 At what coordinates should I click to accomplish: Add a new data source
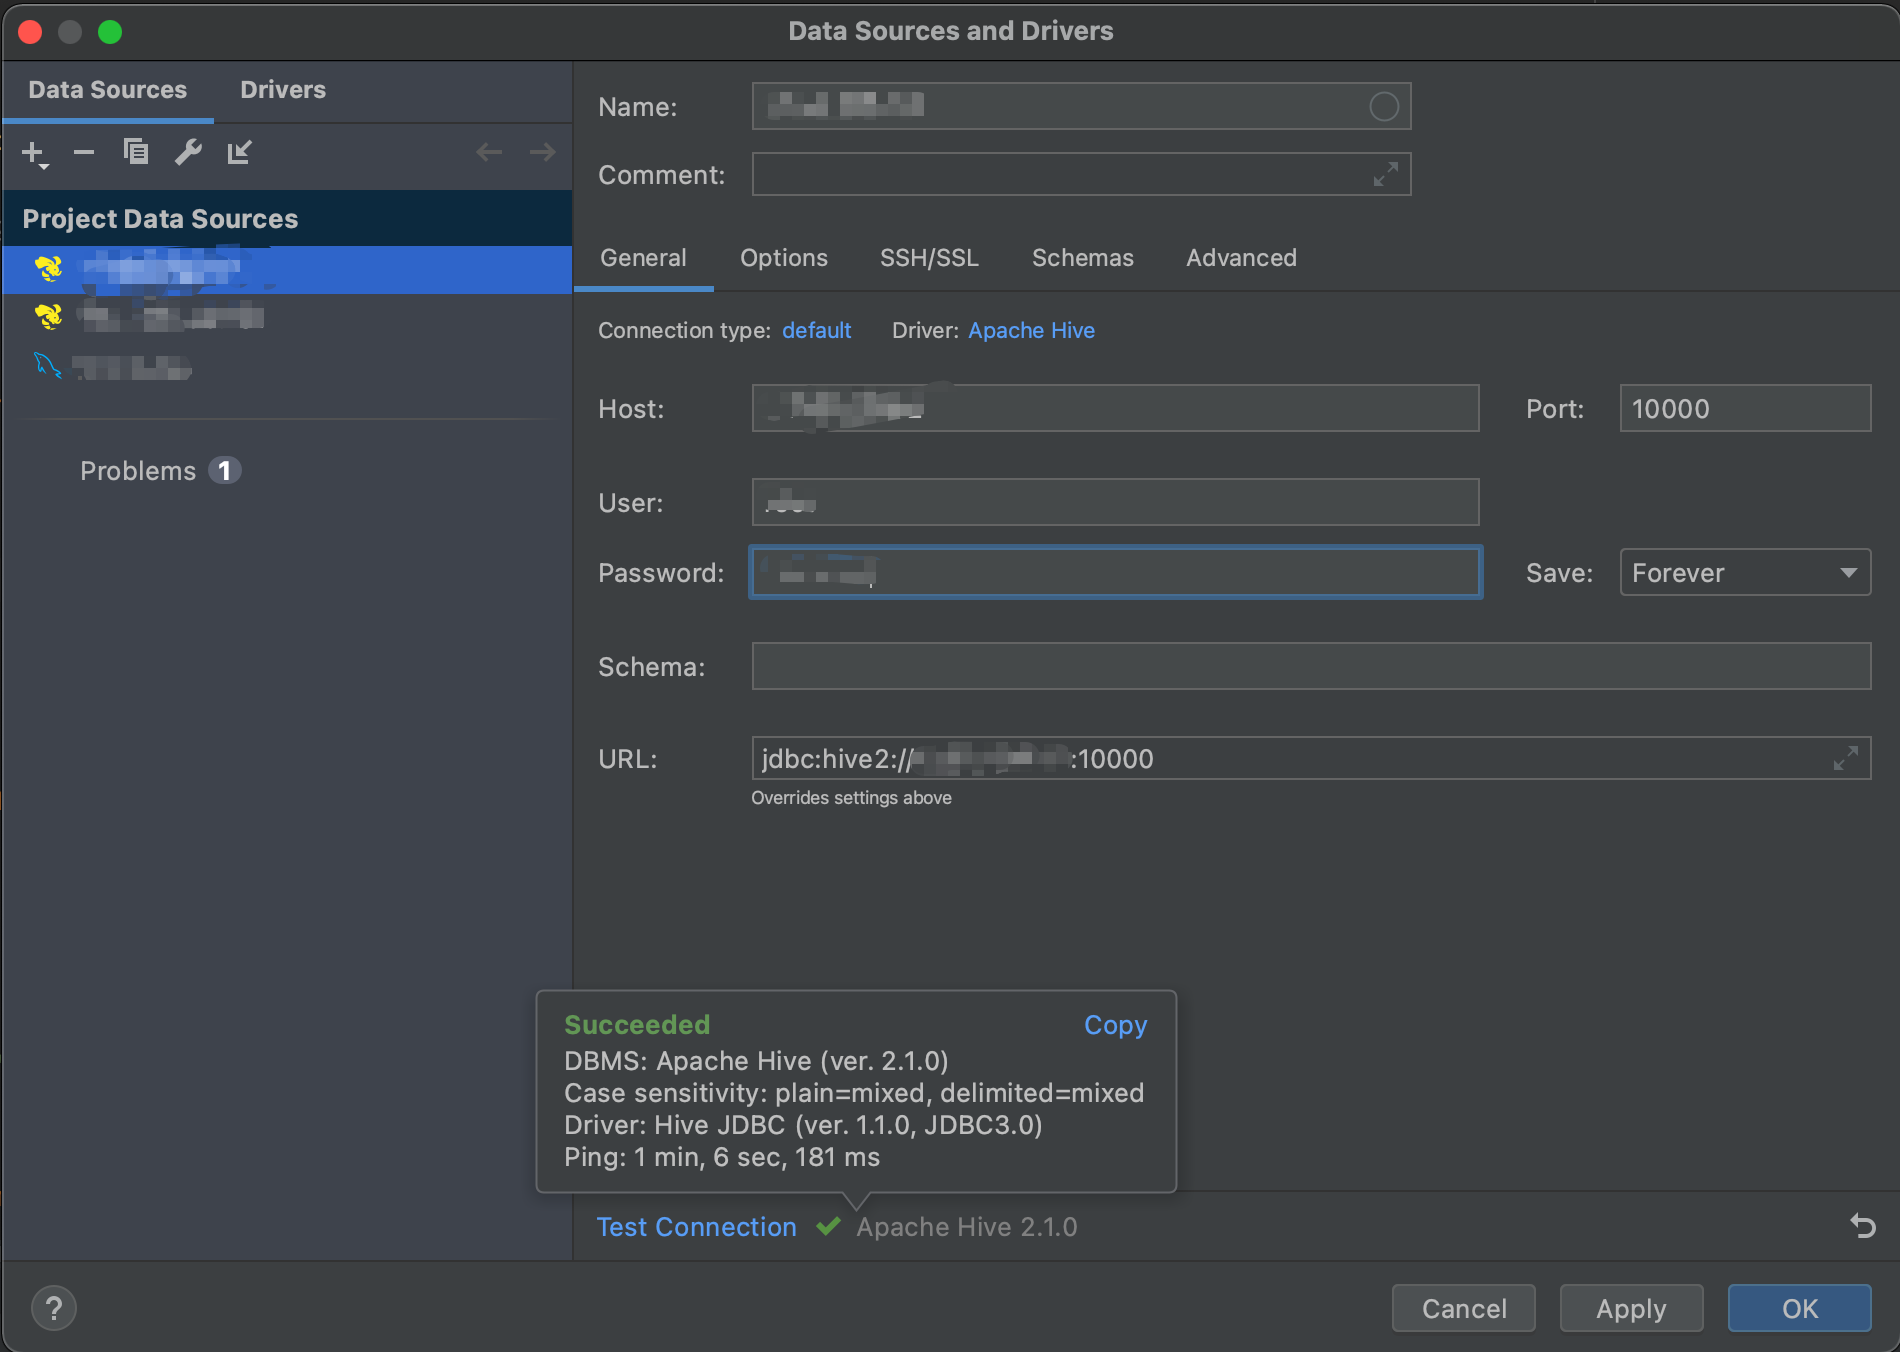pyautogui.click(x=32, y=153)
